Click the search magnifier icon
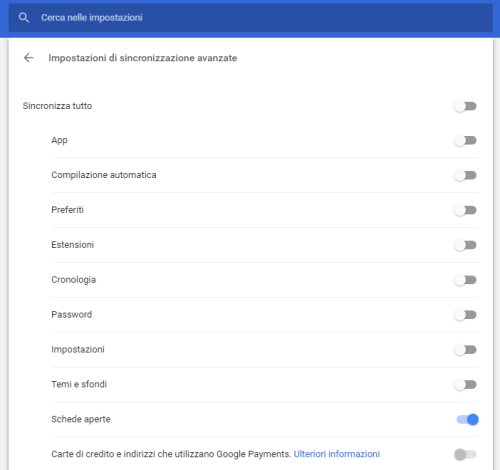The height and width of the screenshot is (470, 500). 24,18
